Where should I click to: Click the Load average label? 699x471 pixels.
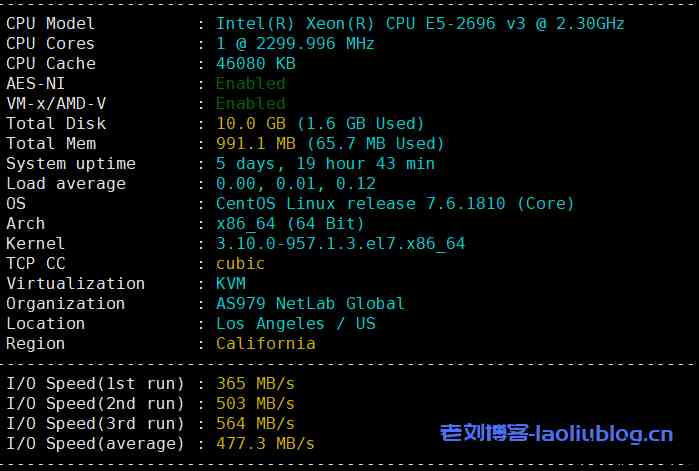66,184
